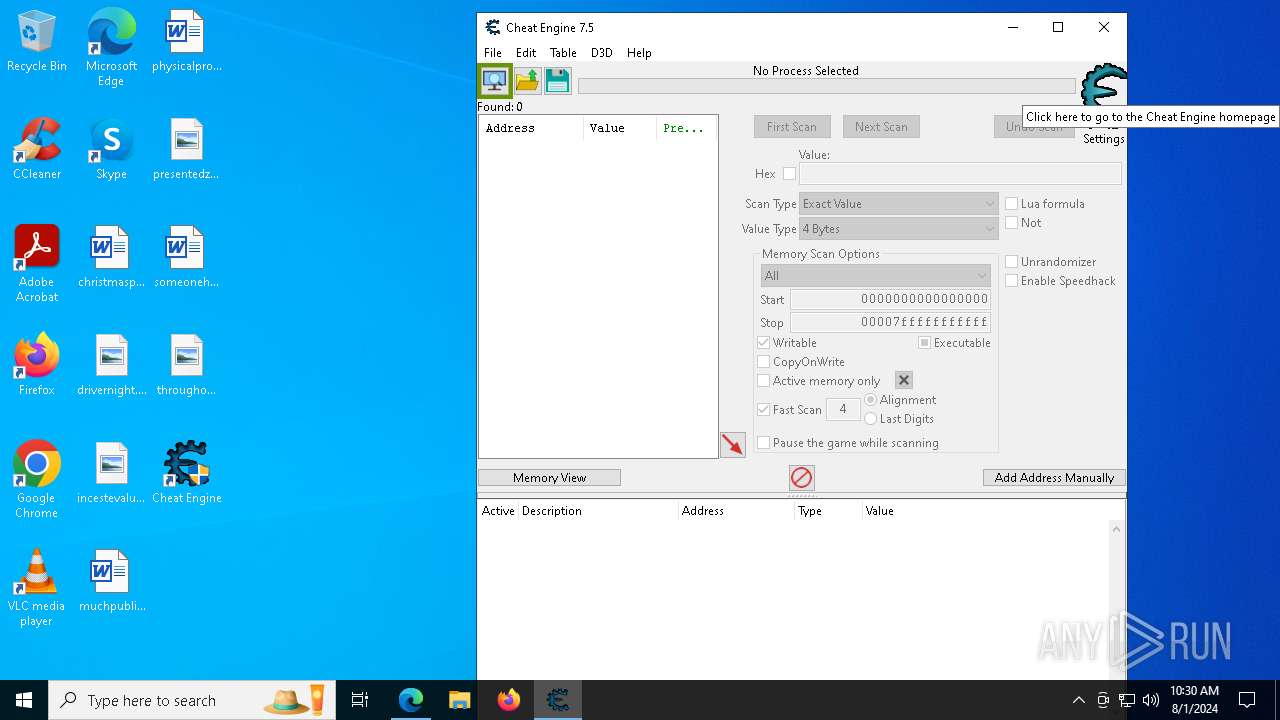Open the process list computer icon

click(494, 81)
